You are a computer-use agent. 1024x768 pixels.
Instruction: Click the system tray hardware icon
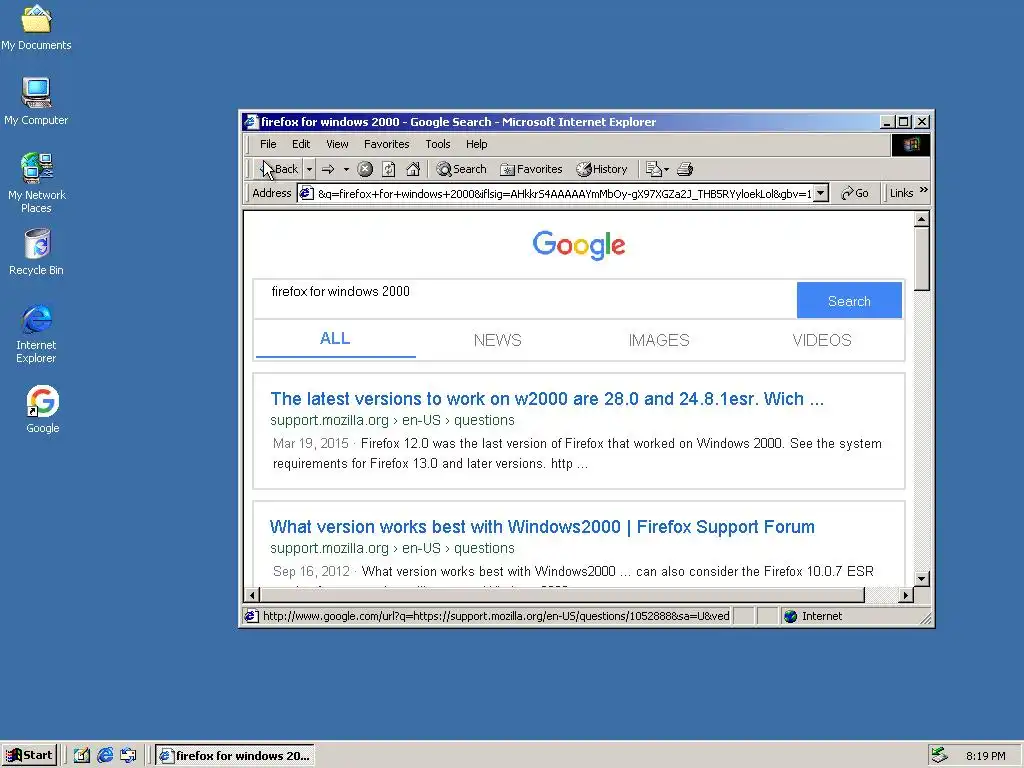939,755
